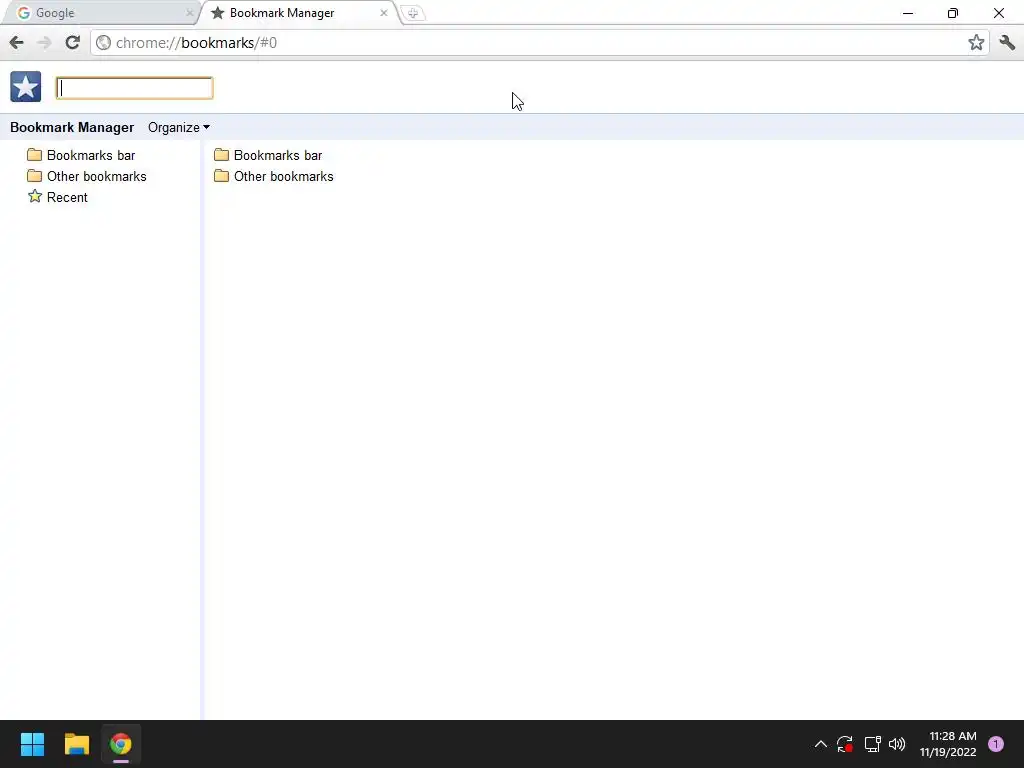Viewport: 1024px width, 768px height.
Task: Go back using the browser back arrow
Action: click(16, 42)
